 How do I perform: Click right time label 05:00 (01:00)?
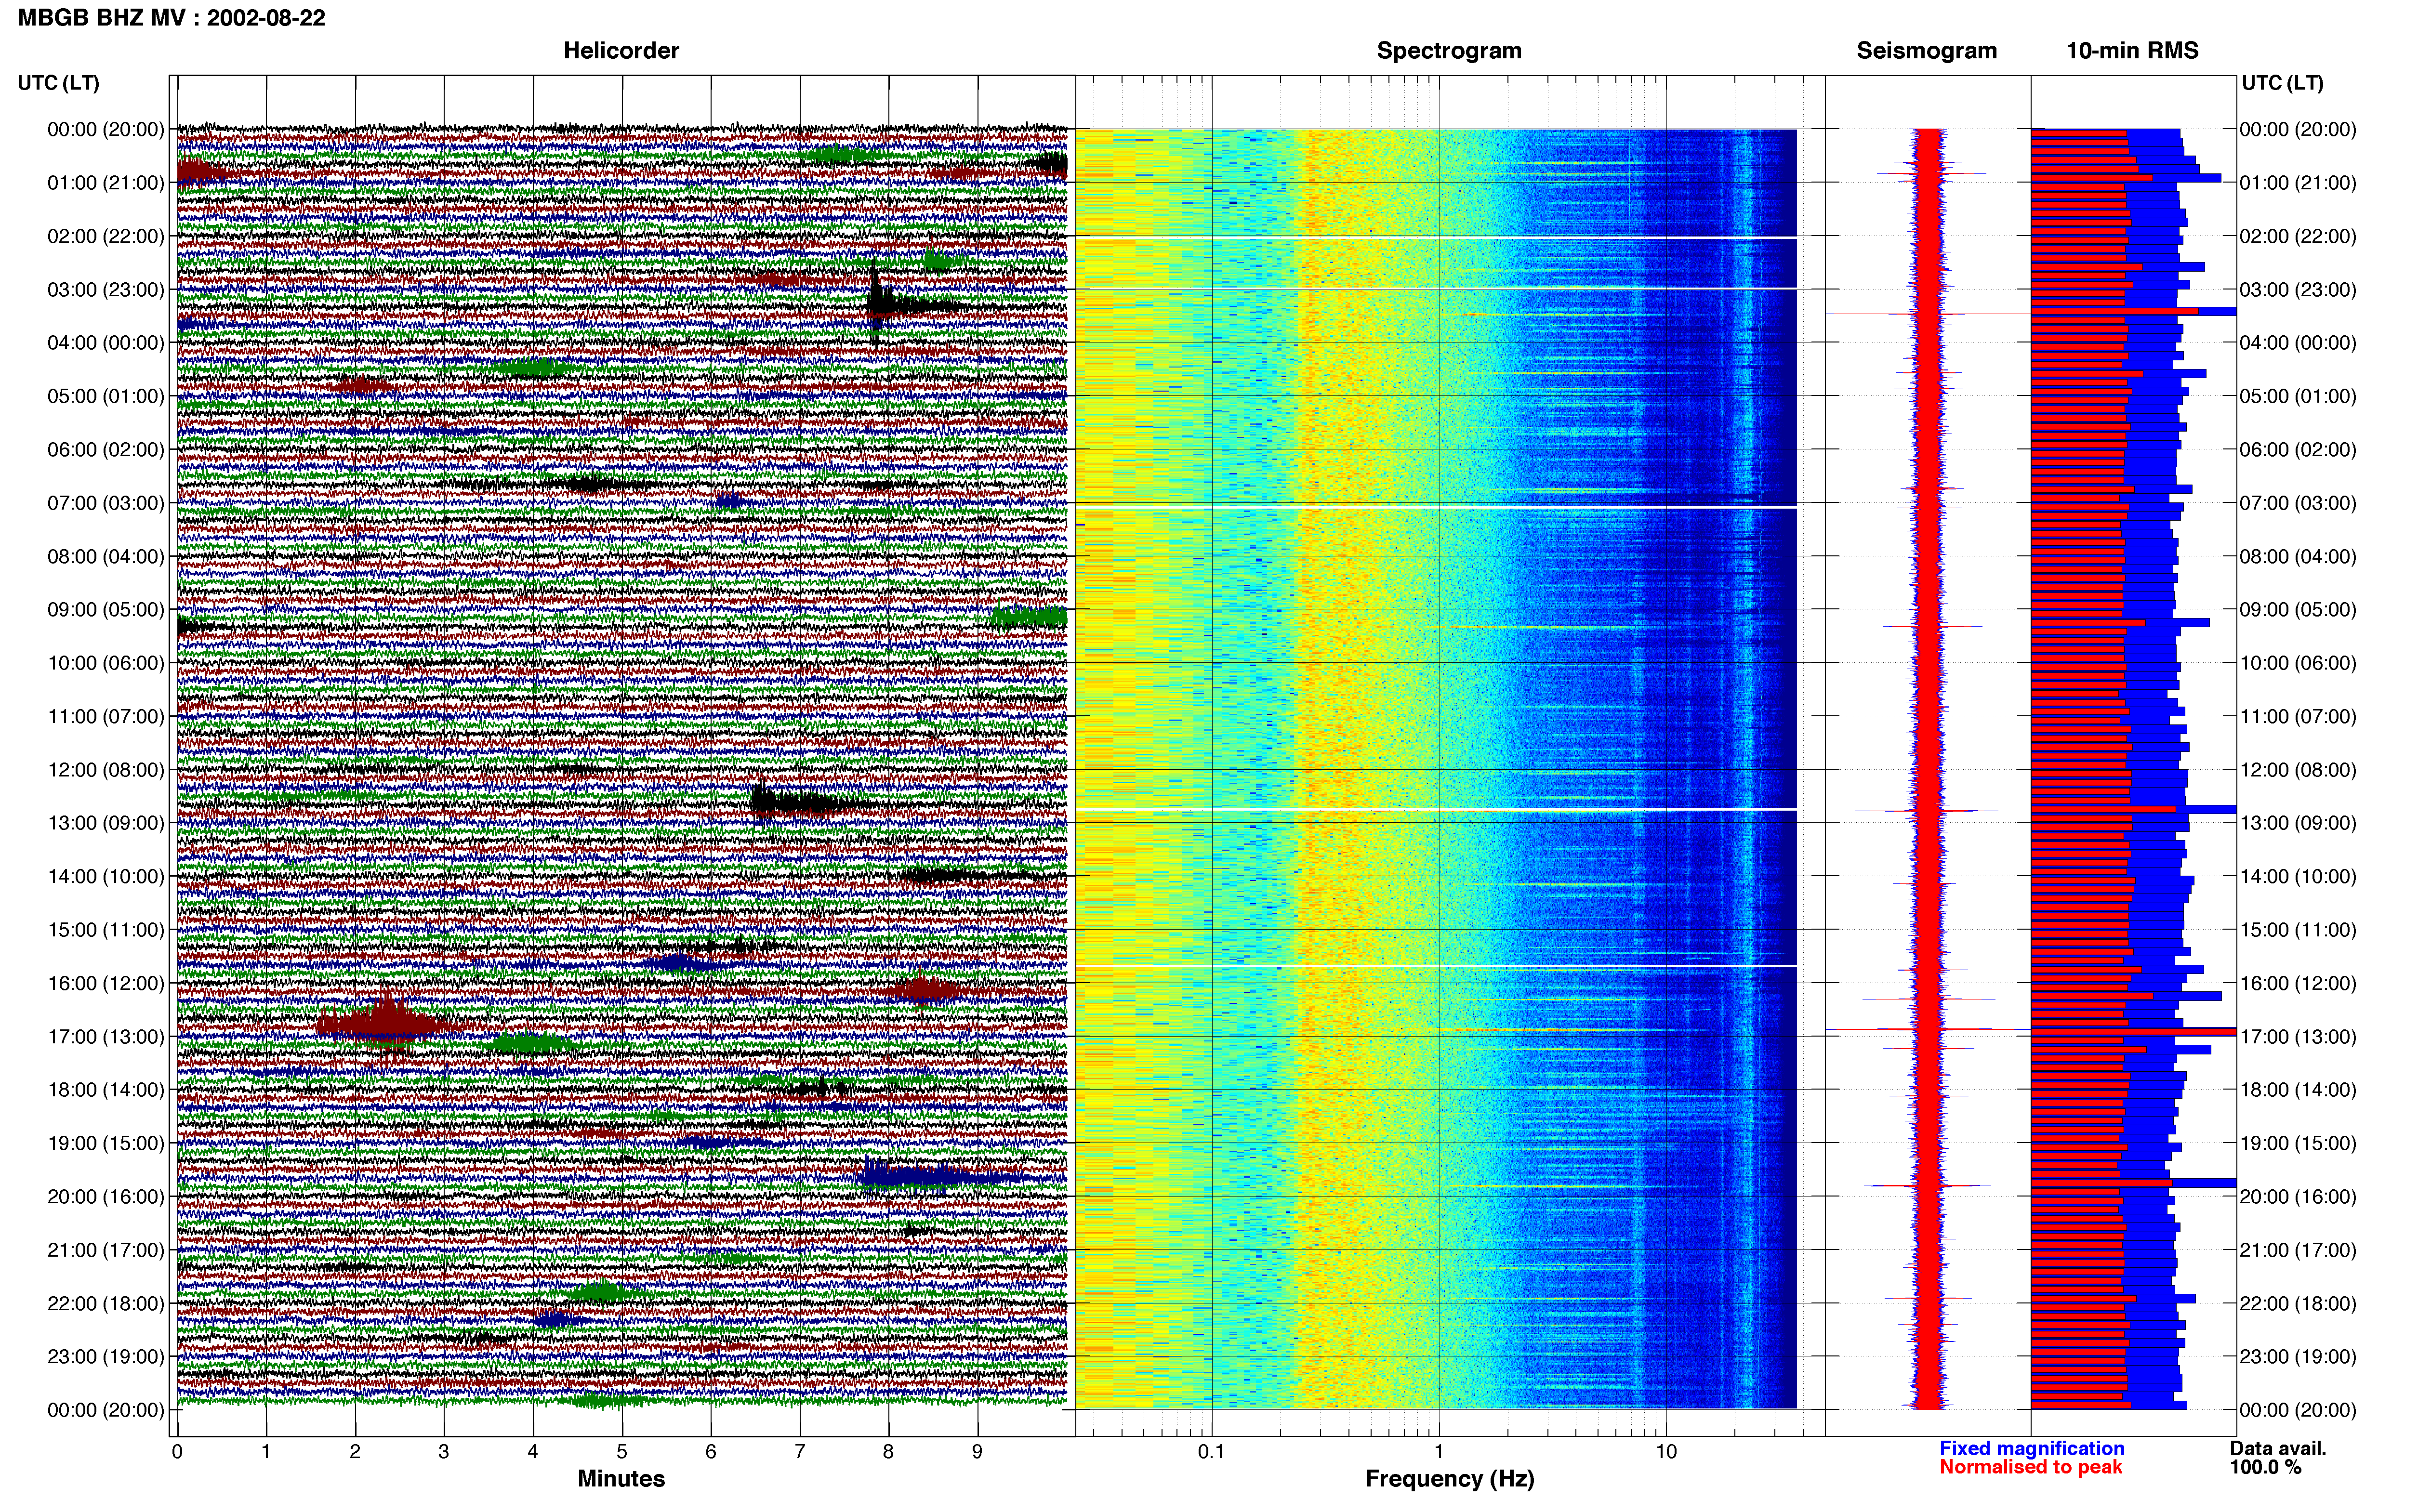[2298, 396]
